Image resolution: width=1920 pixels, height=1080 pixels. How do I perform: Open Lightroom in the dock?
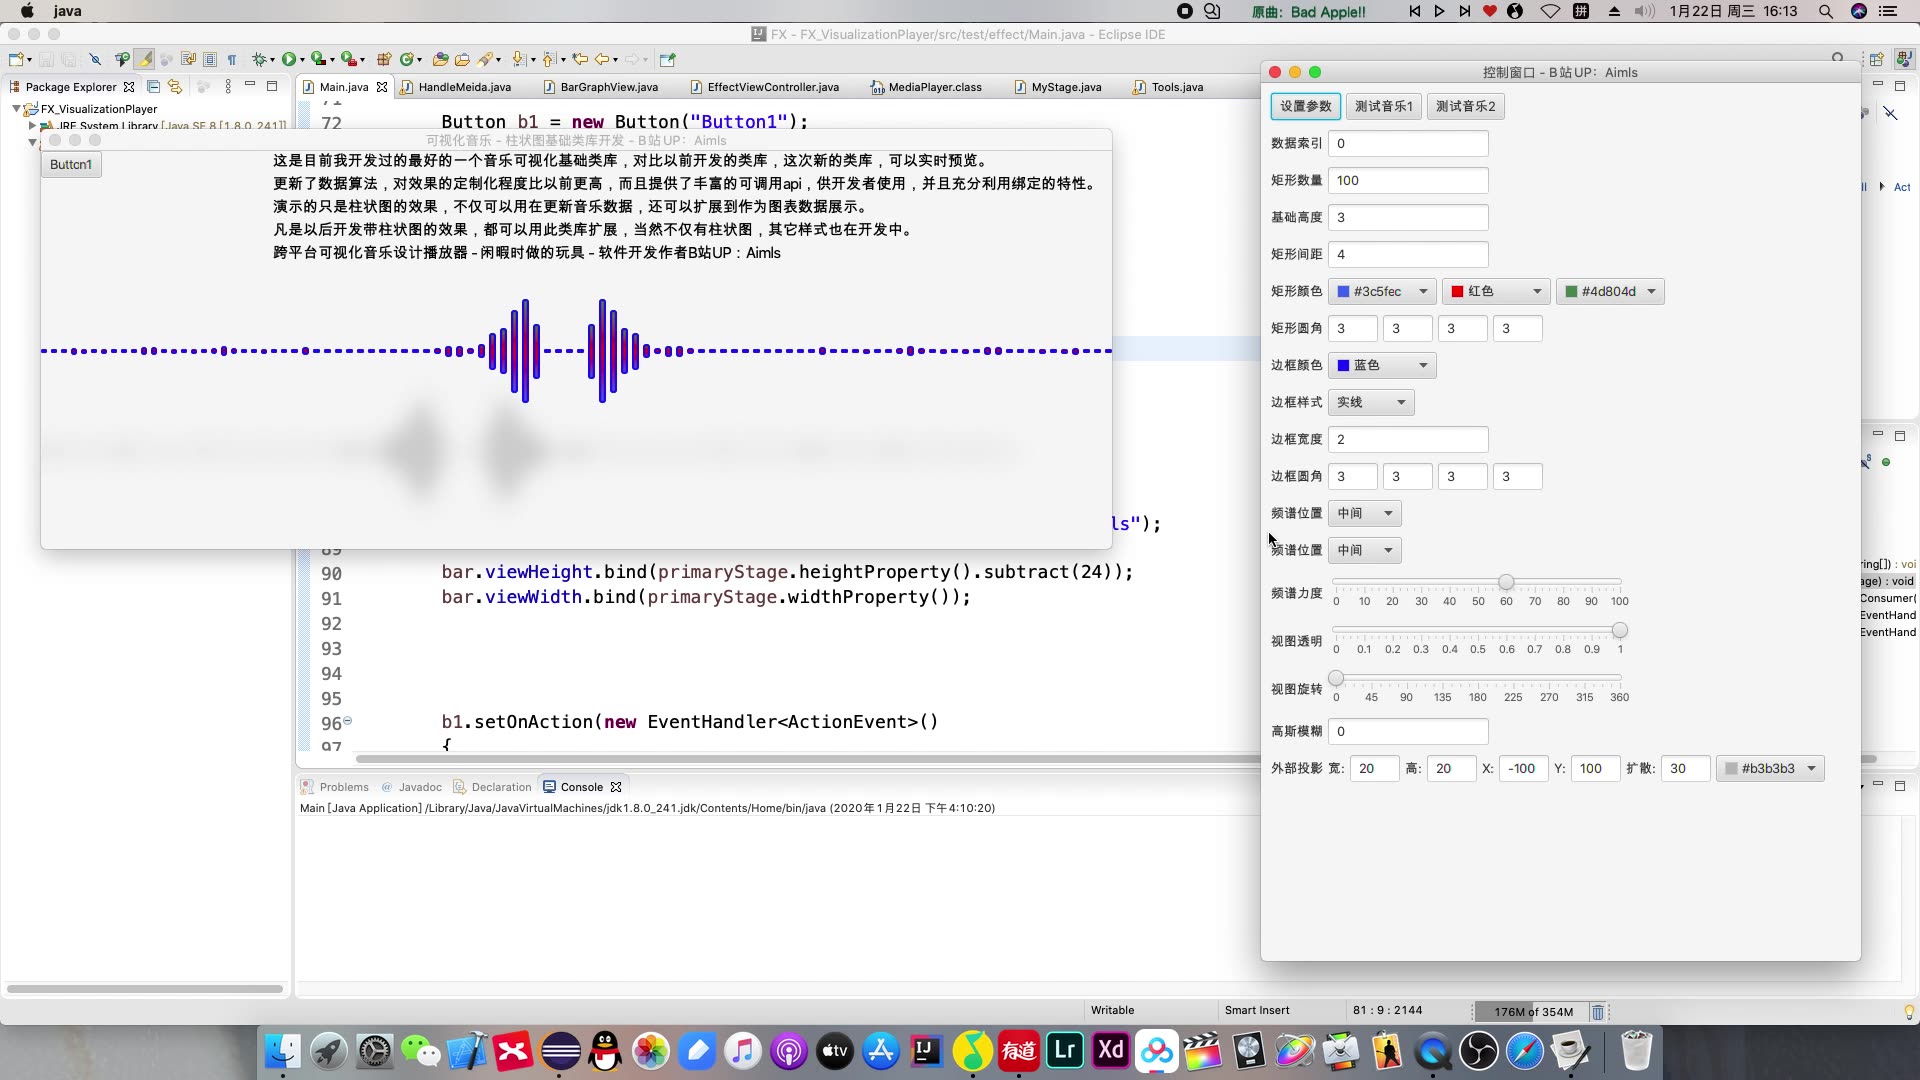tap(1065, 1051)
